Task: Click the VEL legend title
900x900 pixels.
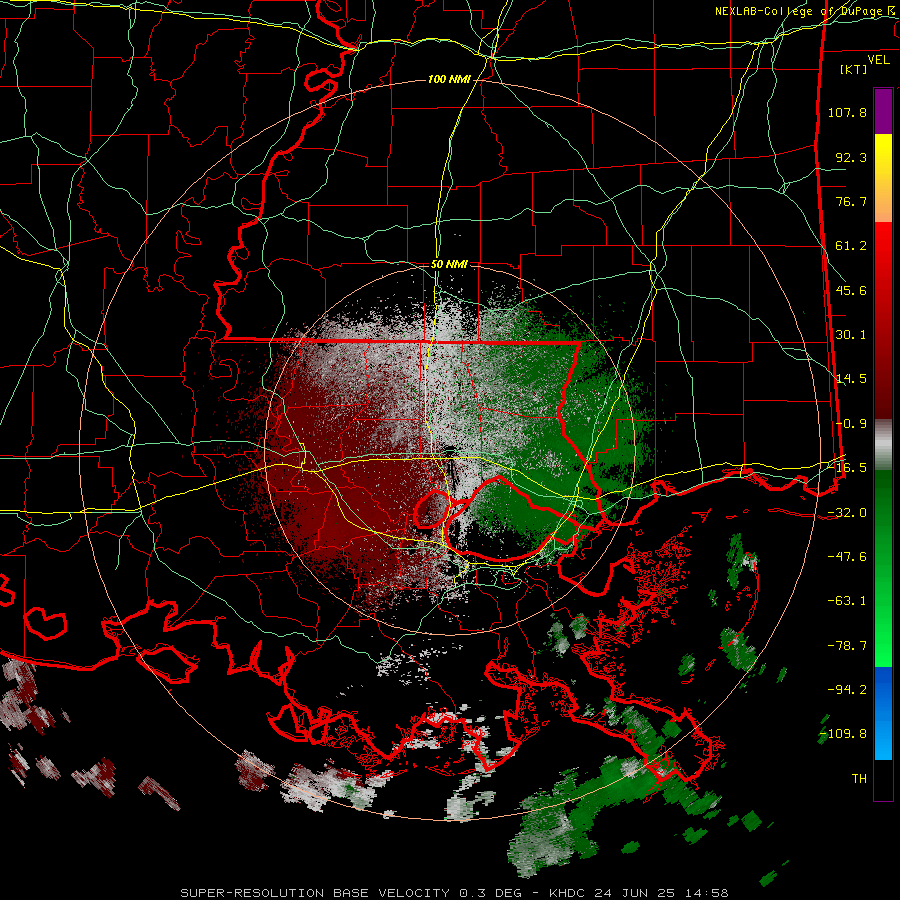Action: (x=878, y=60)
